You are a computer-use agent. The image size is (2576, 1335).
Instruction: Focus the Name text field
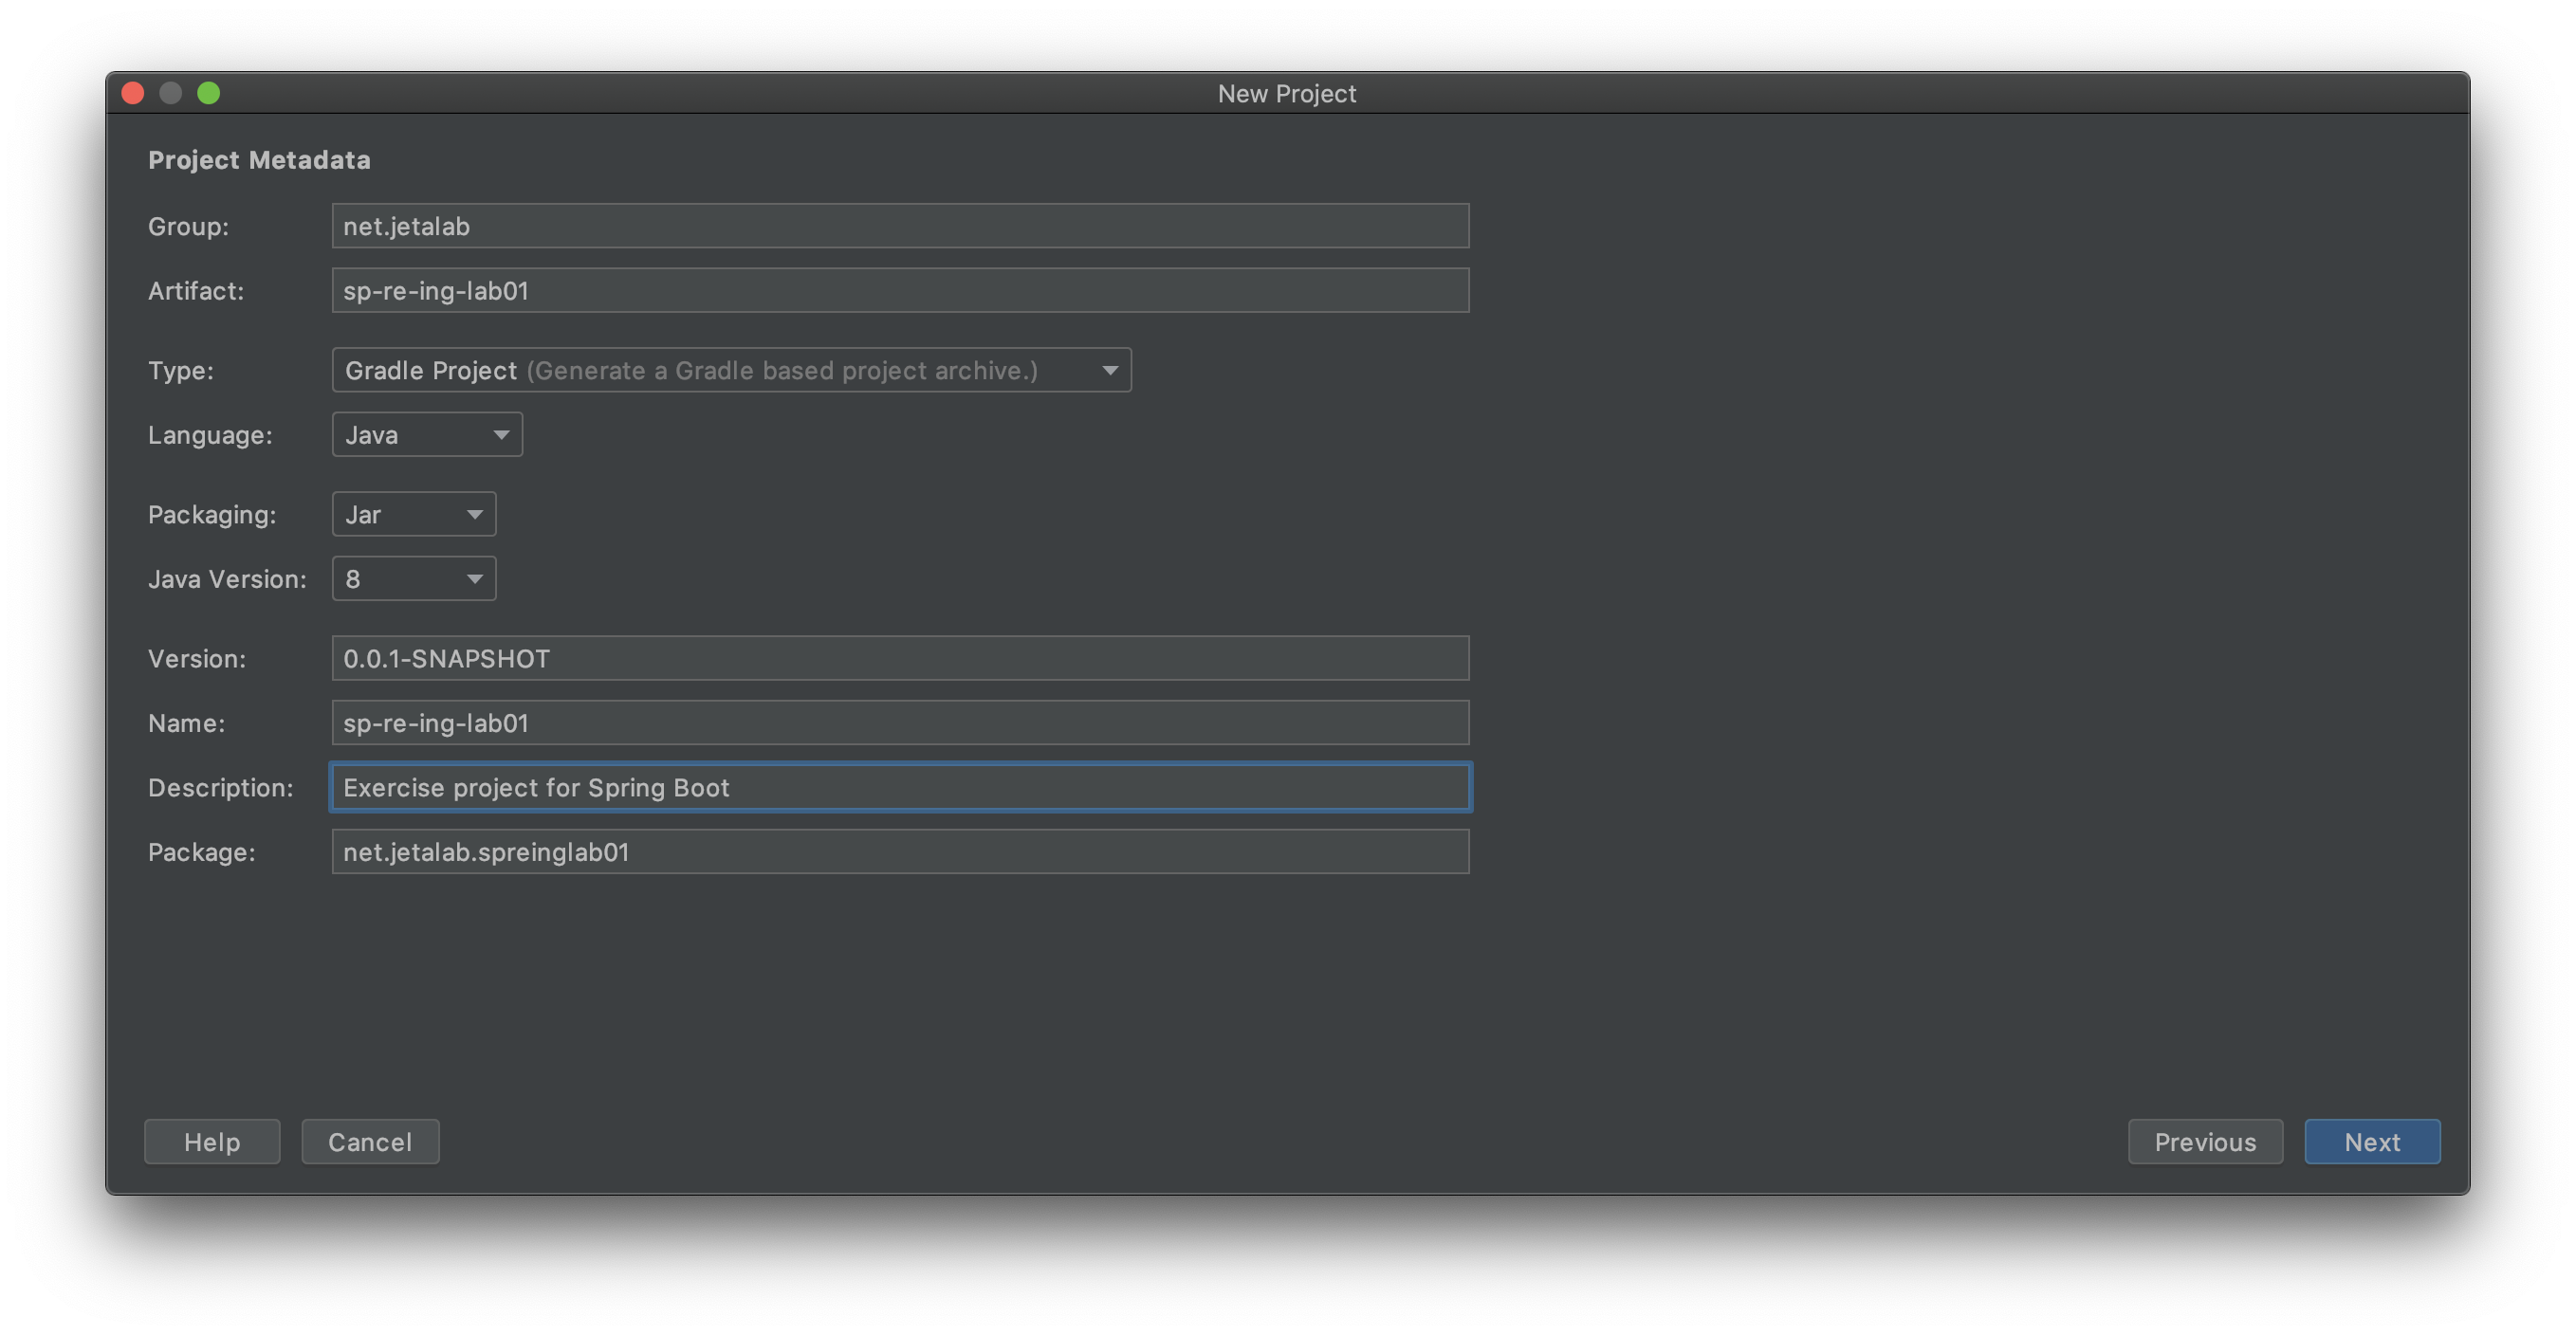point(900,723)
